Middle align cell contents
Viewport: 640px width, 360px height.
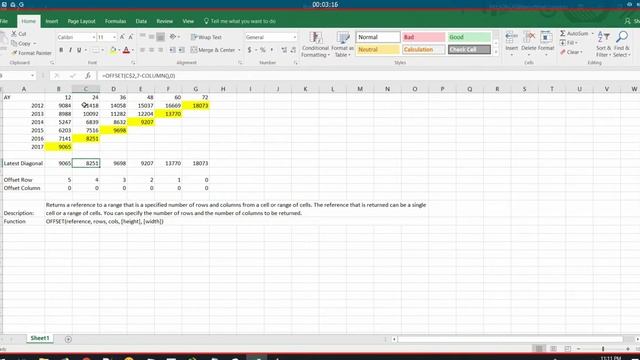151,37
